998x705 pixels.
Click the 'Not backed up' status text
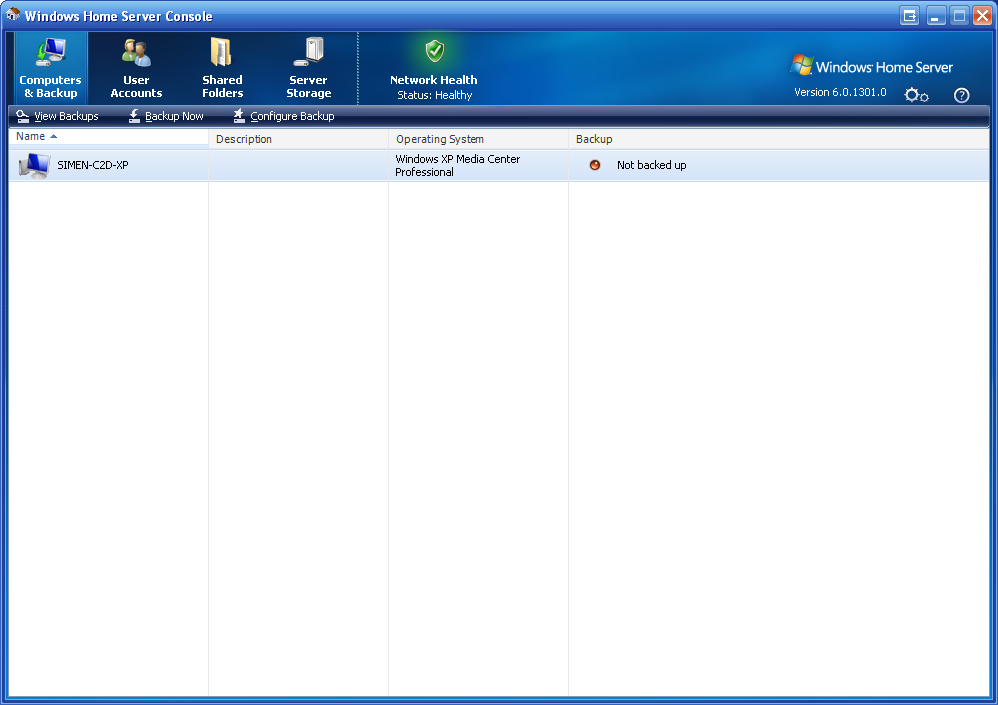[x=651, y=165]
